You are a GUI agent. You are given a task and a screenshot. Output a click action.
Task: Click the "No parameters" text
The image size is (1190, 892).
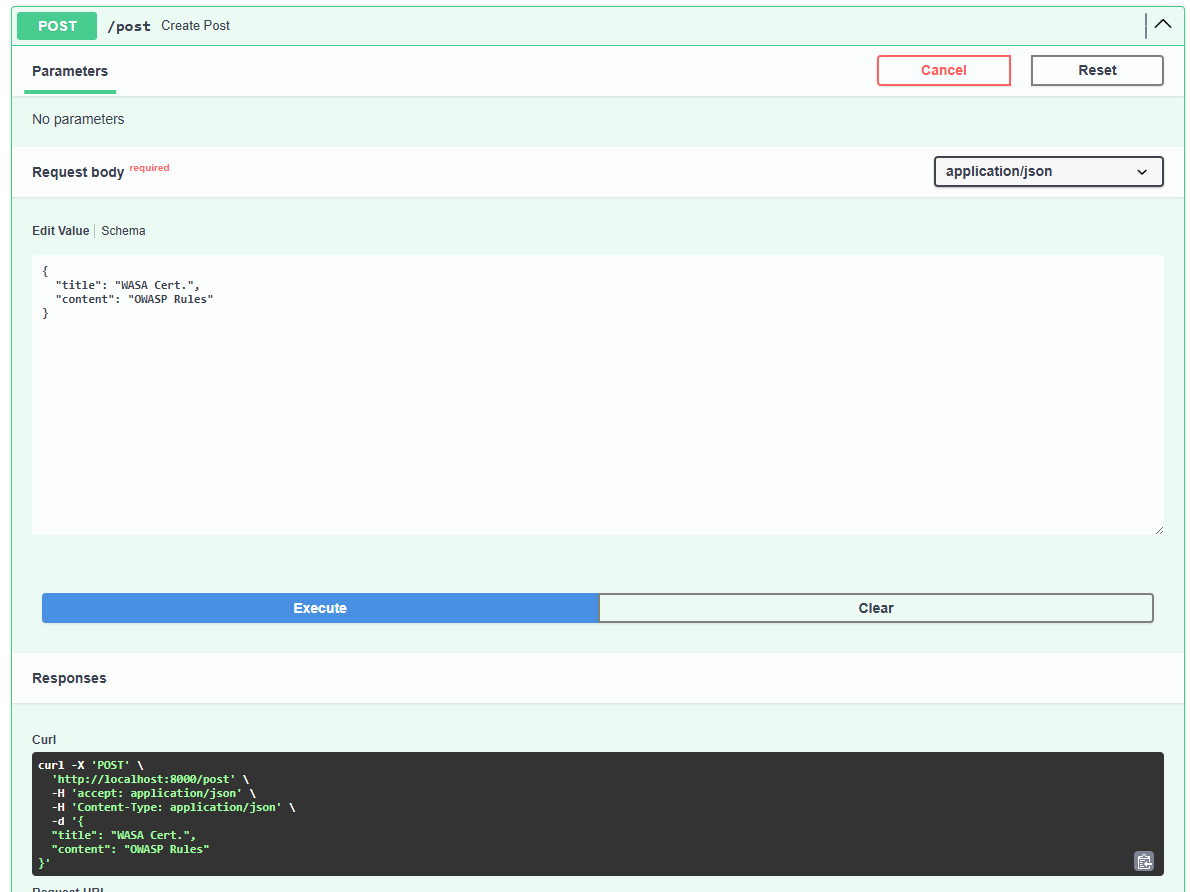coord(78,119)
